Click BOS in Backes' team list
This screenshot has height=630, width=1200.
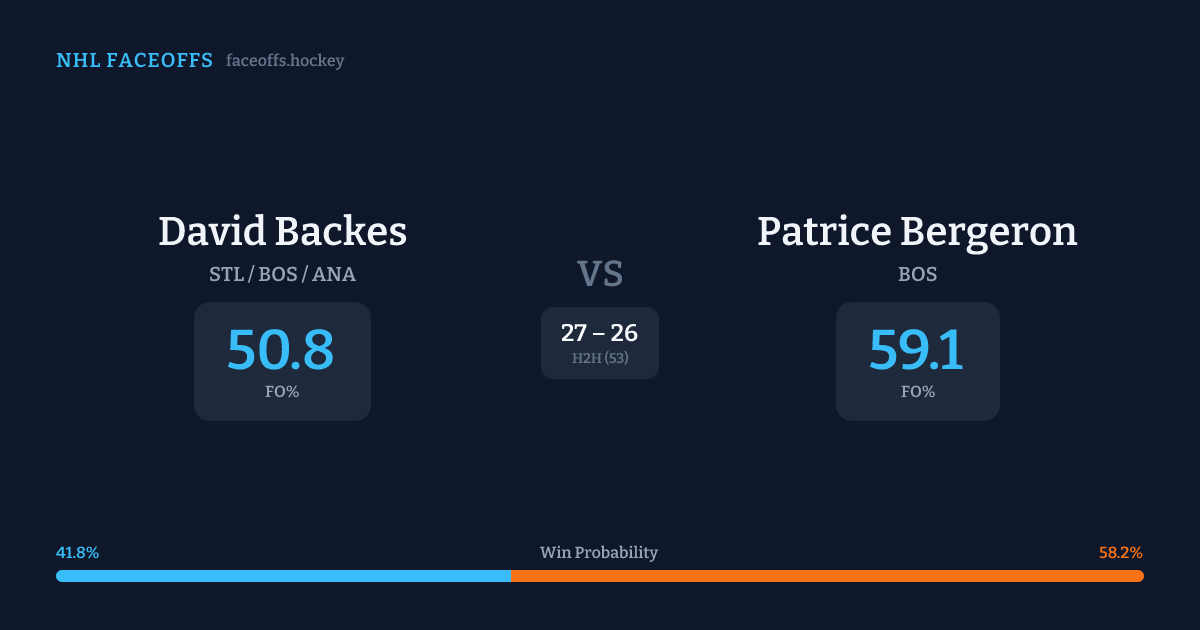coord(278,274)
